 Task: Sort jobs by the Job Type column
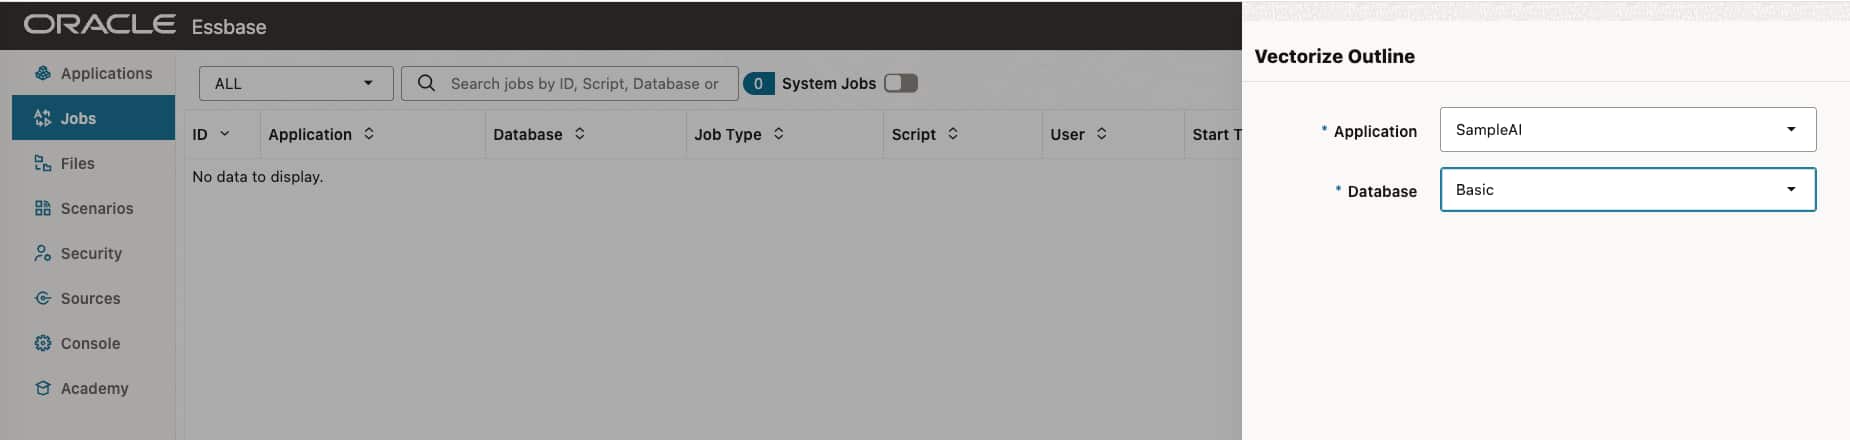click(x=779, y=134)
